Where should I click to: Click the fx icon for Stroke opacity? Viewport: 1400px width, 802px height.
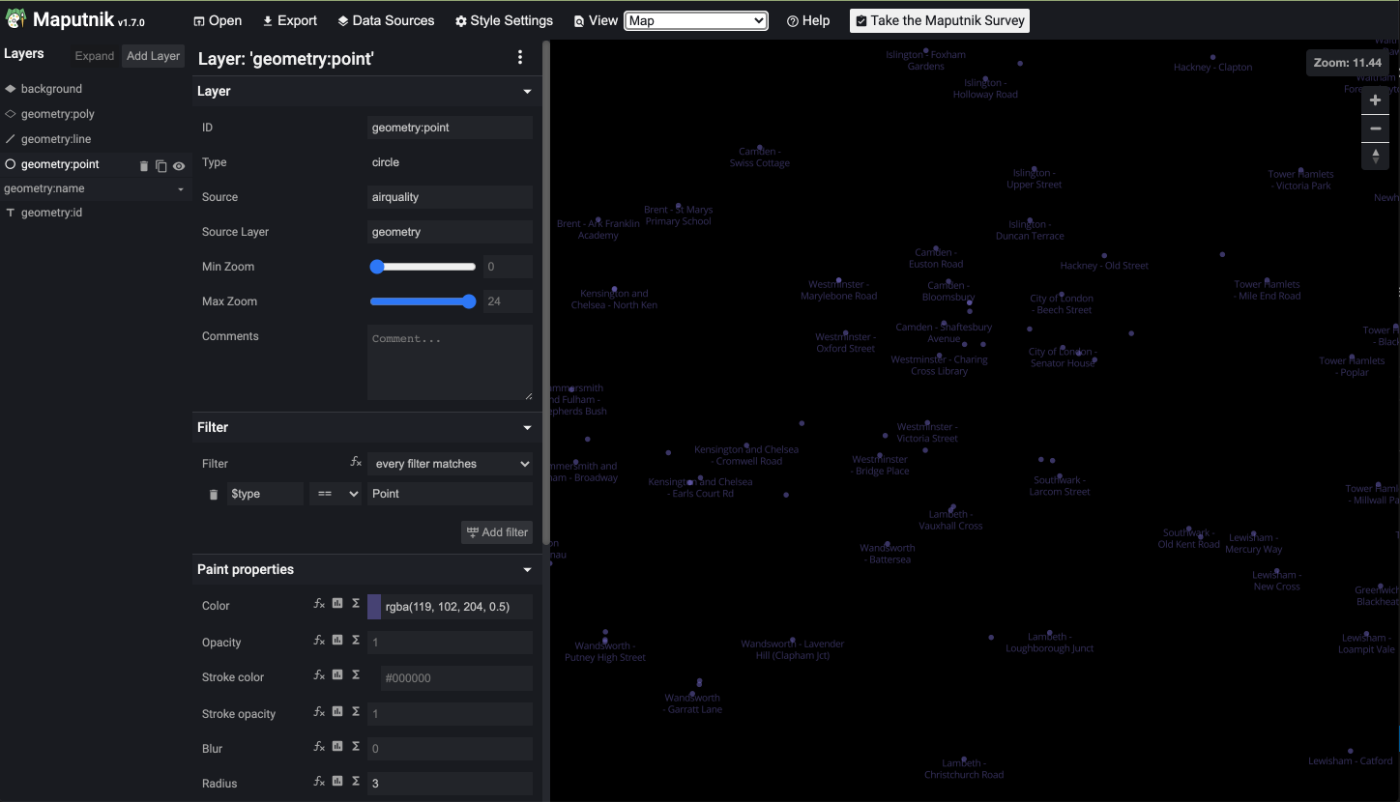point(320,712)
